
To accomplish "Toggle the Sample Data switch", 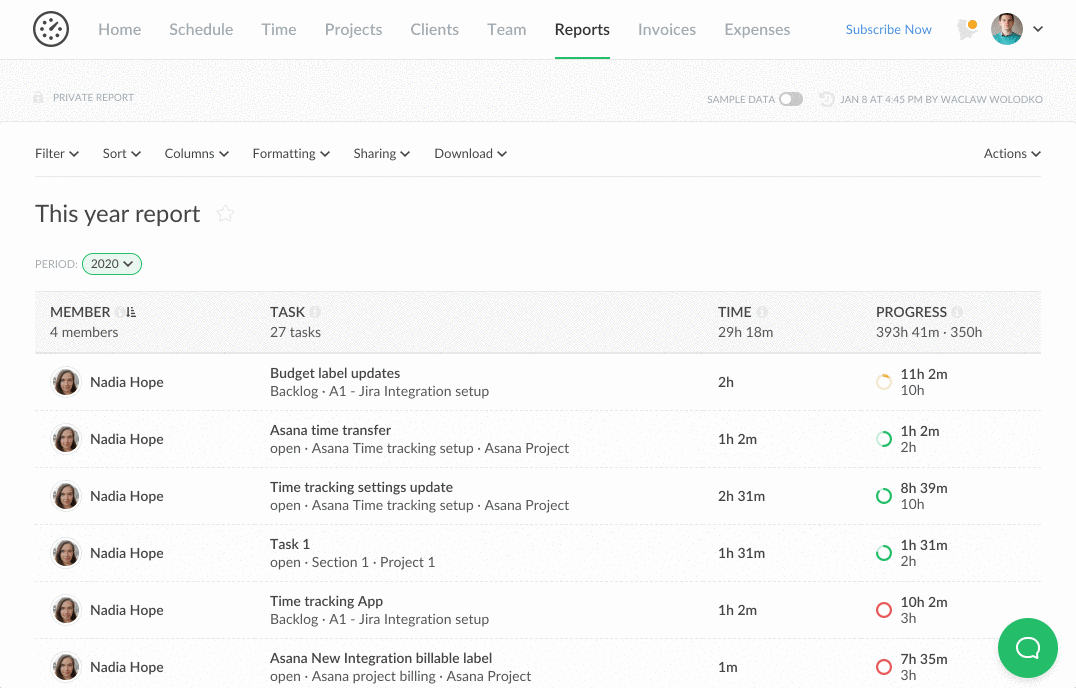I will point(790,99).
